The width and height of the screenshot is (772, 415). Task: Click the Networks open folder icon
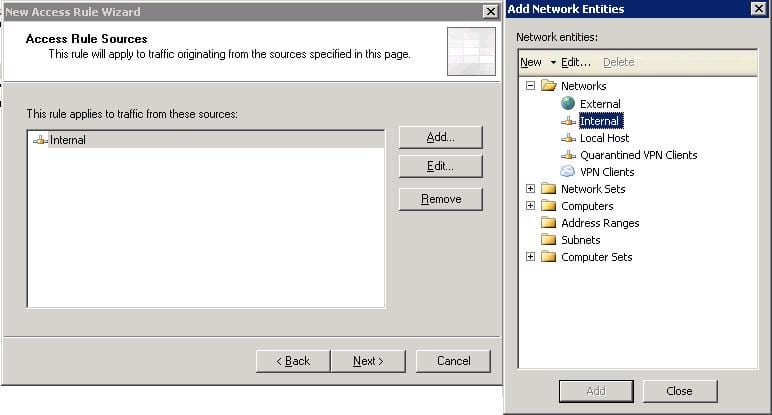(x=548, y=87)
